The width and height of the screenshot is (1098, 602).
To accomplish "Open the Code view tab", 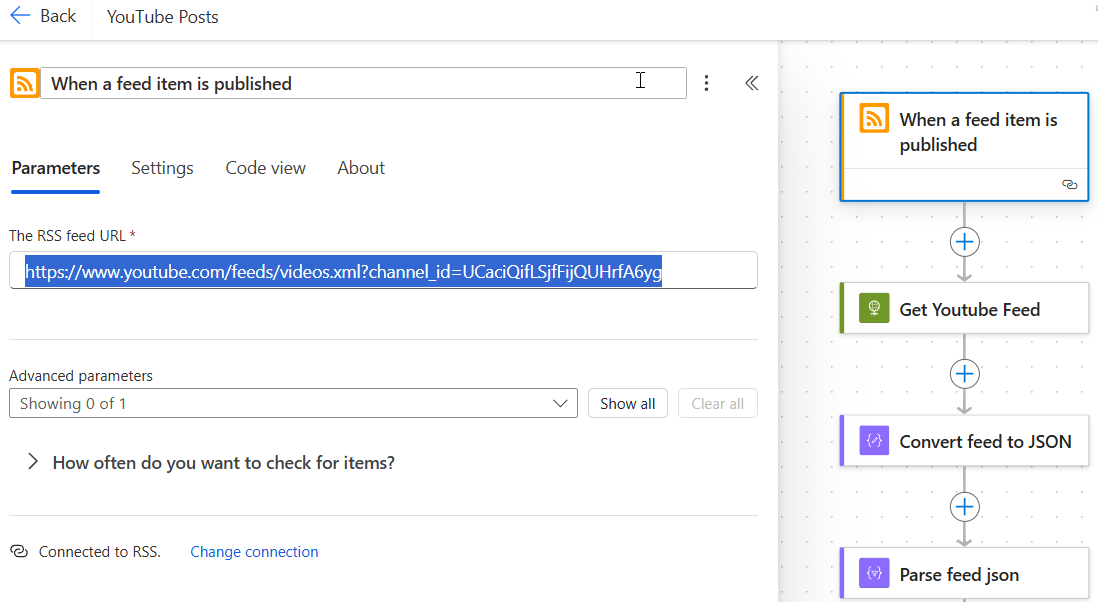I will coord(265,168).
